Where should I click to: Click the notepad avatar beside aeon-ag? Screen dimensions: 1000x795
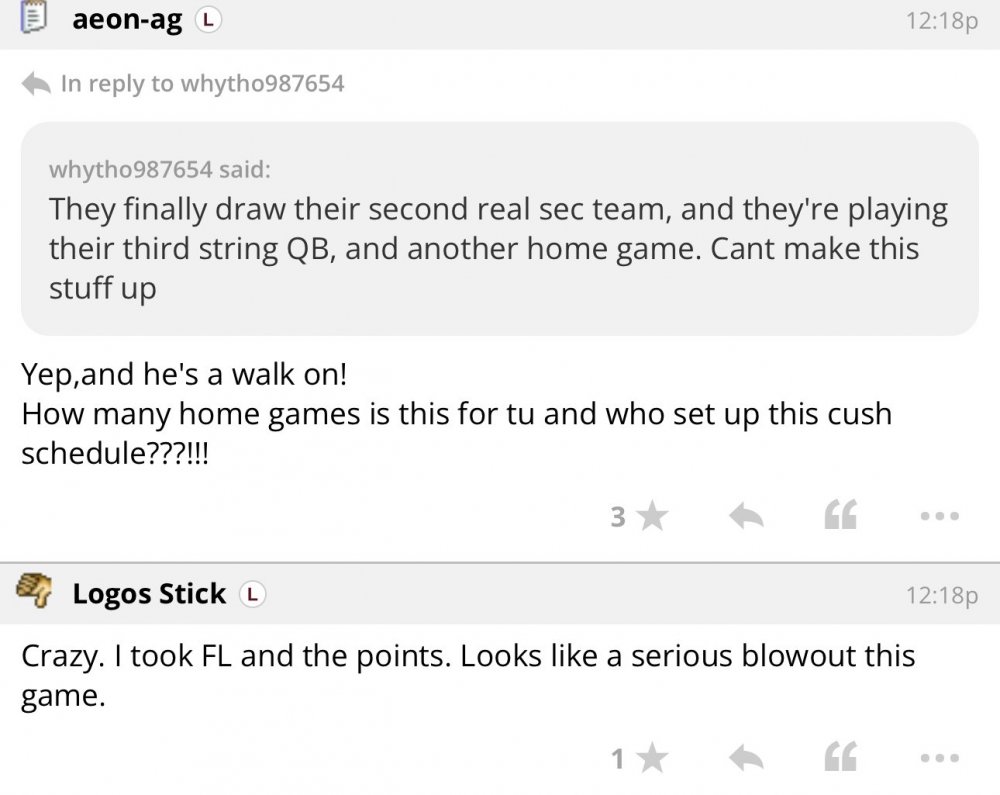point(36,19)
